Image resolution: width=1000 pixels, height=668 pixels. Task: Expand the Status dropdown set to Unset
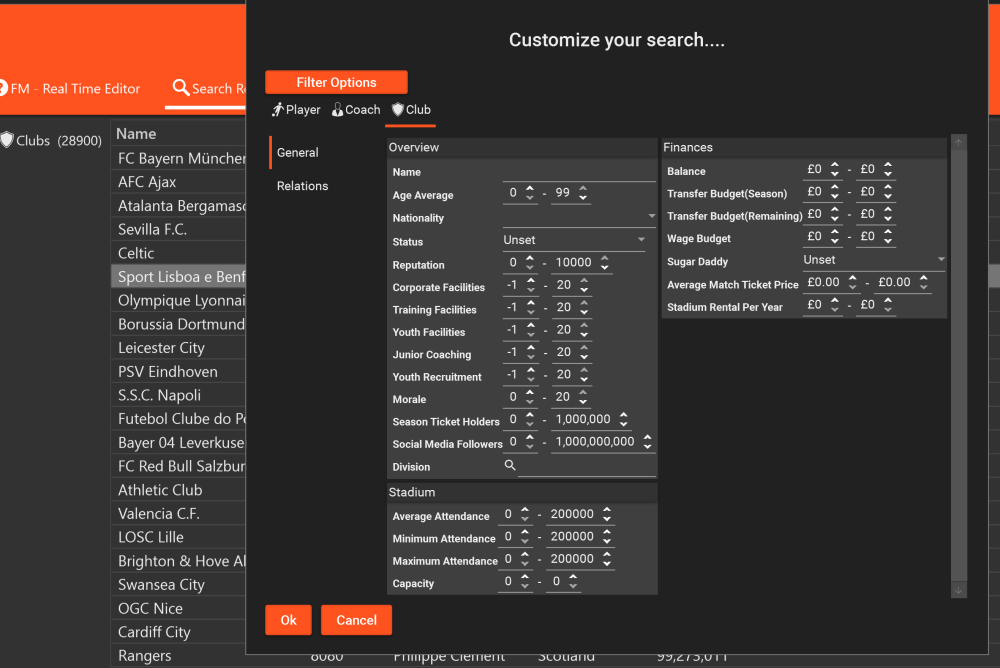641,241
